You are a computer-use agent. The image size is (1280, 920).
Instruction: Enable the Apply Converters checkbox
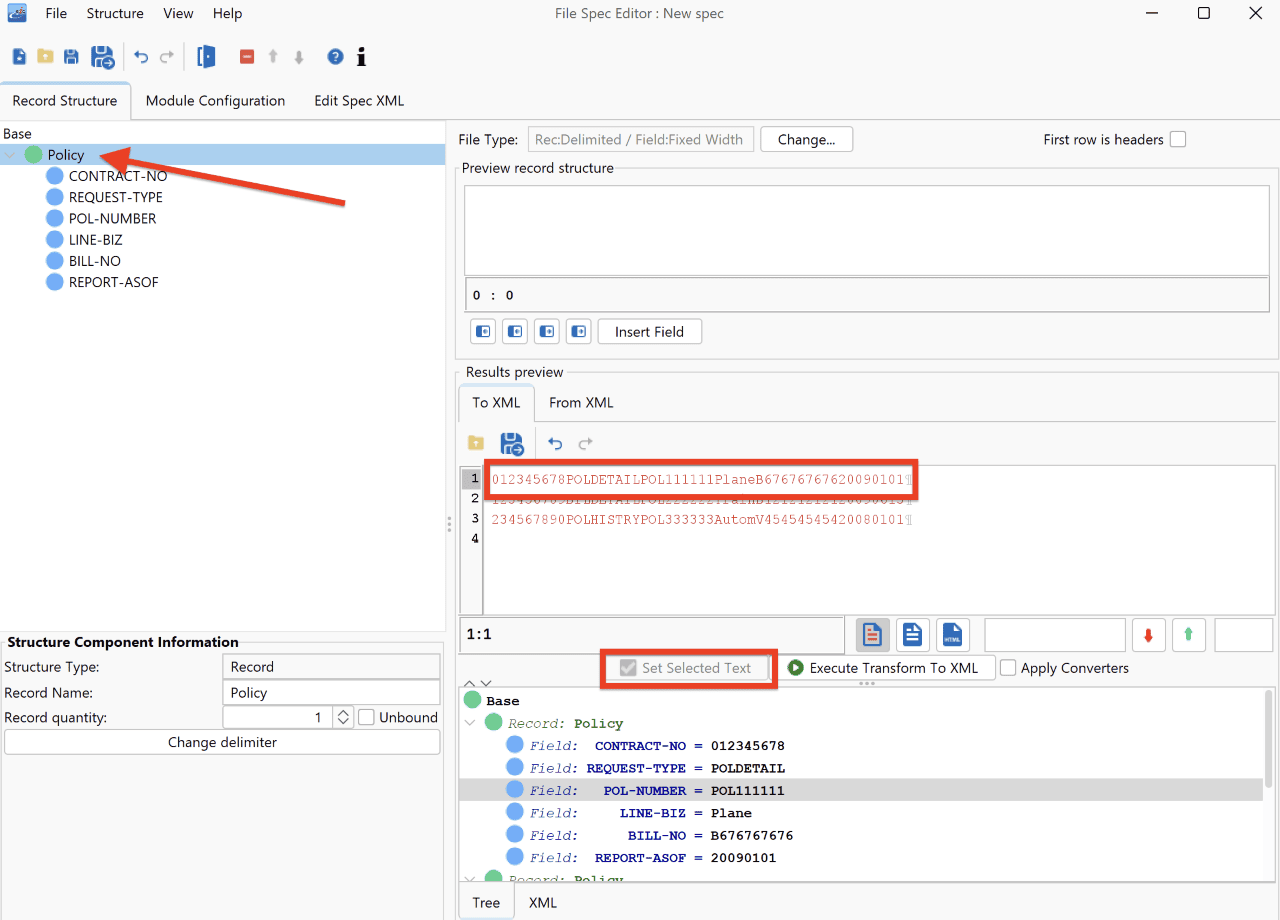tap(1008, 668)
